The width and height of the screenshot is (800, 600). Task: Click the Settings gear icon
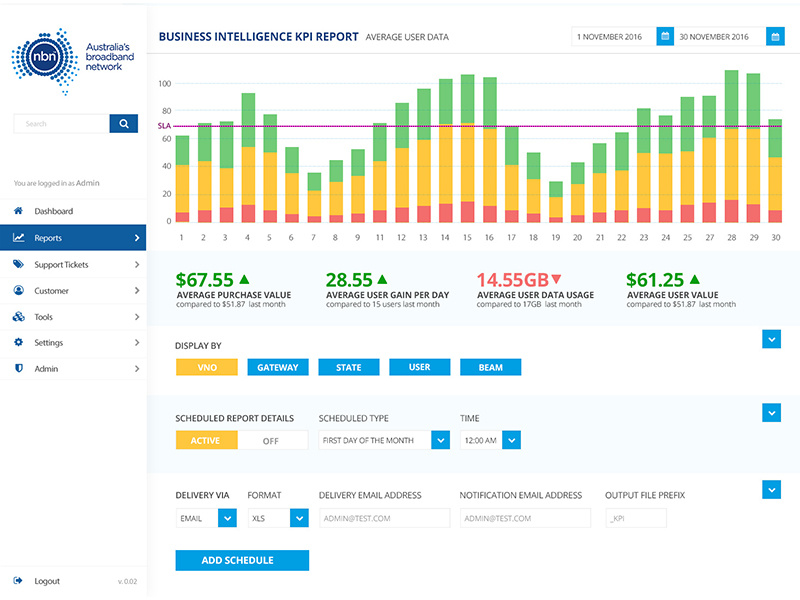18,343
